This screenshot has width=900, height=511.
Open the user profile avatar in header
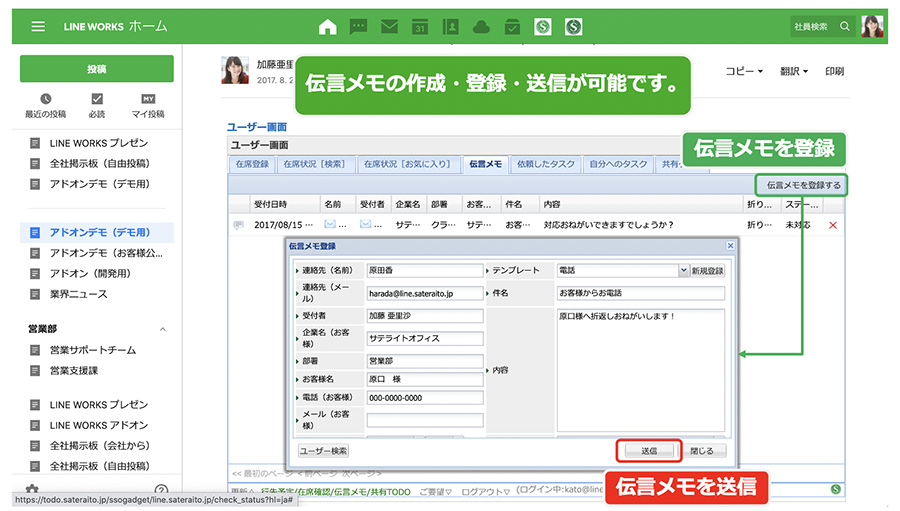point(872,26)
